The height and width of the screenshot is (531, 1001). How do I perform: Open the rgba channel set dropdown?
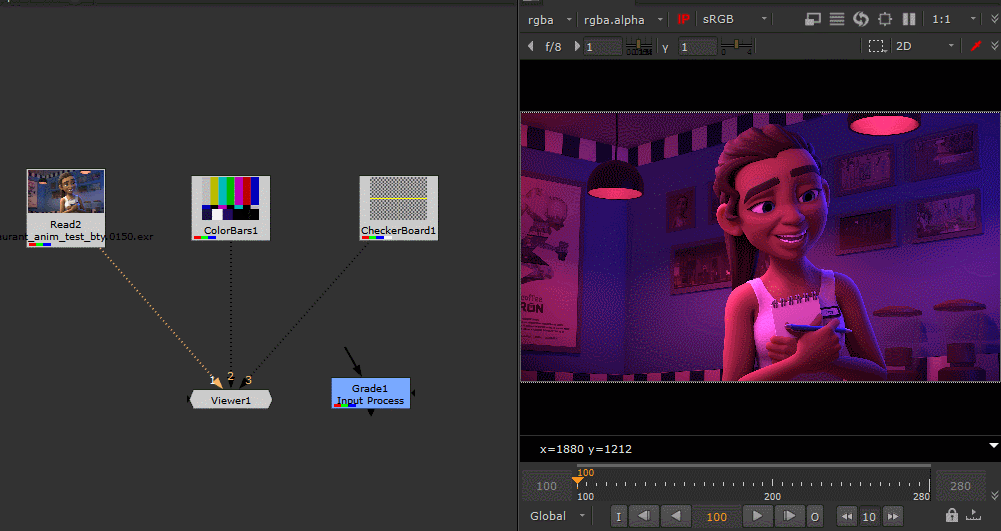click(548, 20)
